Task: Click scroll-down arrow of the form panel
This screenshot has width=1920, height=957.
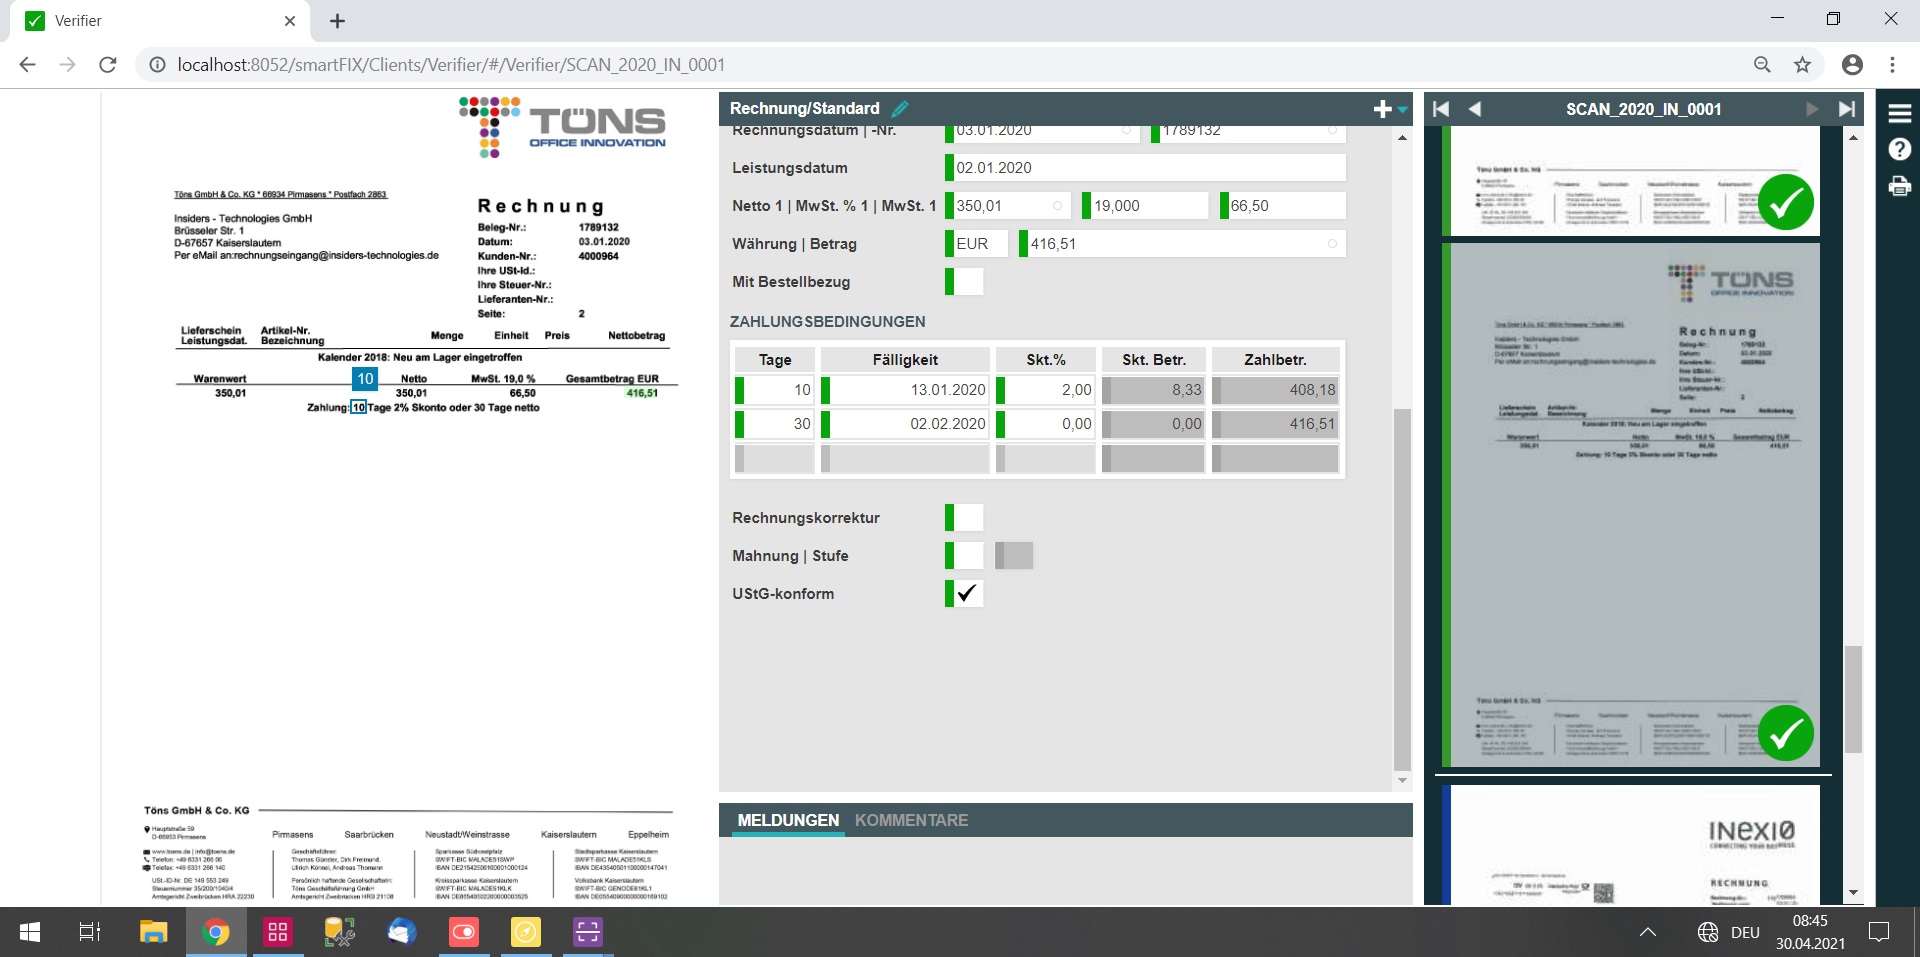Action: point(1402,781)
